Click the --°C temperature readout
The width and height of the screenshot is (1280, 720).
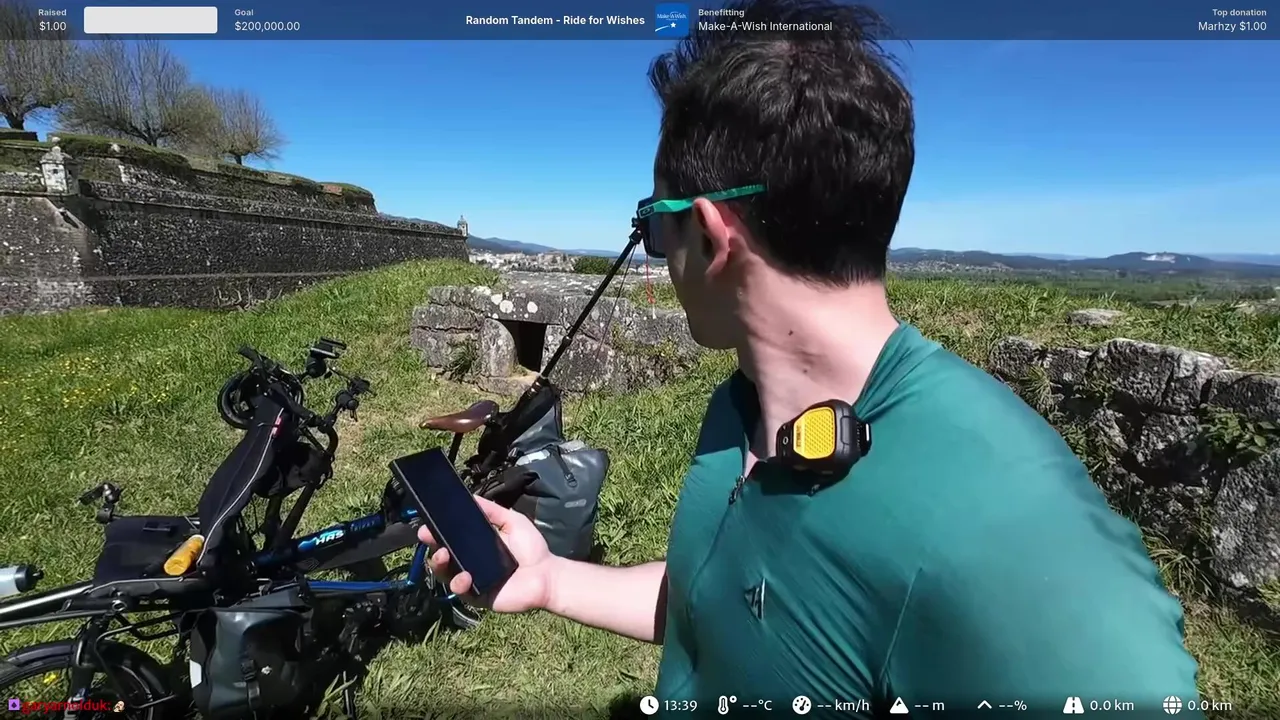(757, 705)
